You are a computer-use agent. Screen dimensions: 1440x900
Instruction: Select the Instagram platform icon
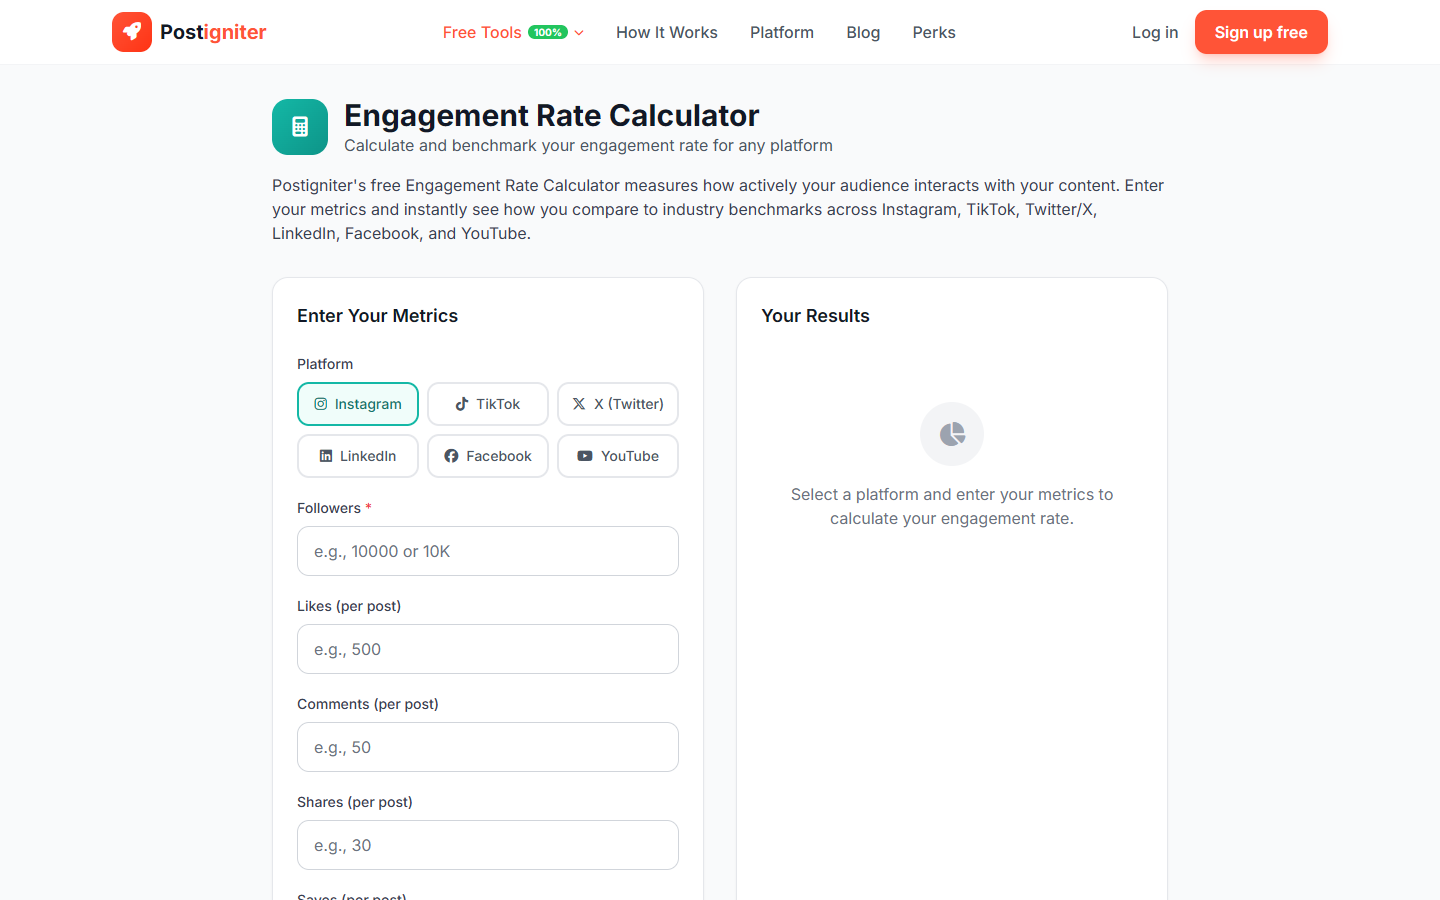(320, 403)
